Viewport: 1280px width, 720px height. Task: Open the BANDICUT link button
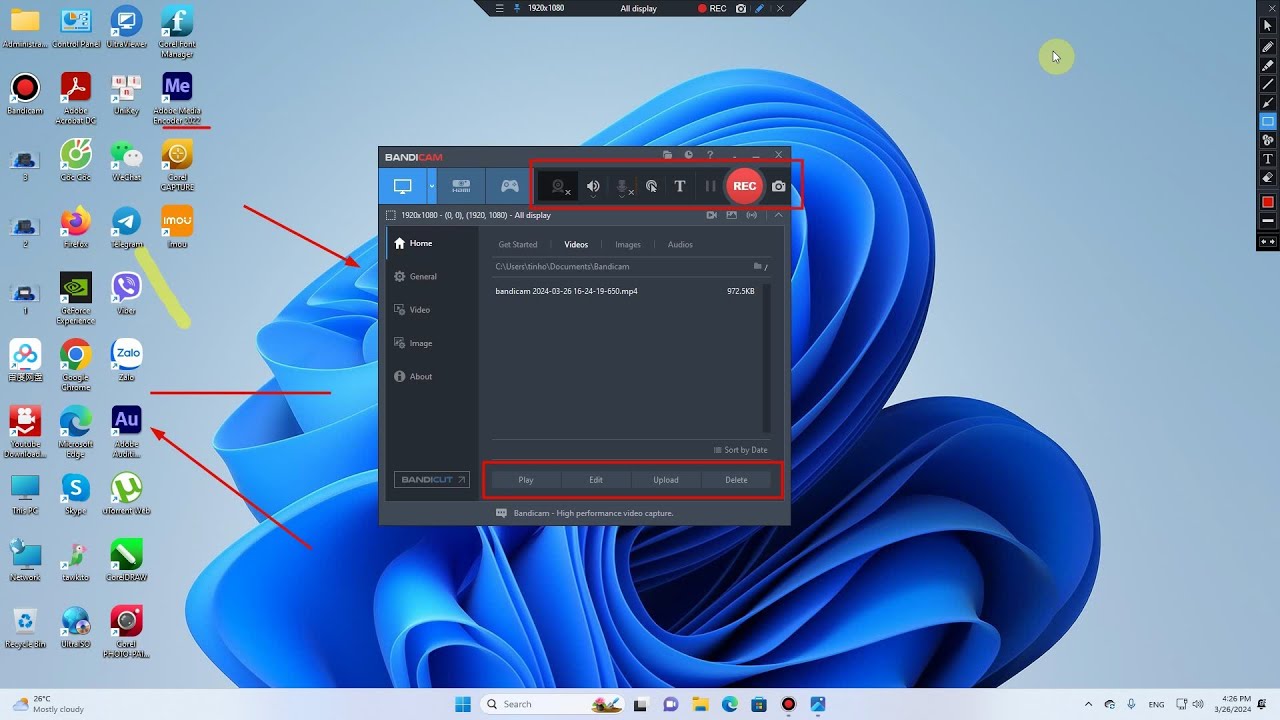431,480
